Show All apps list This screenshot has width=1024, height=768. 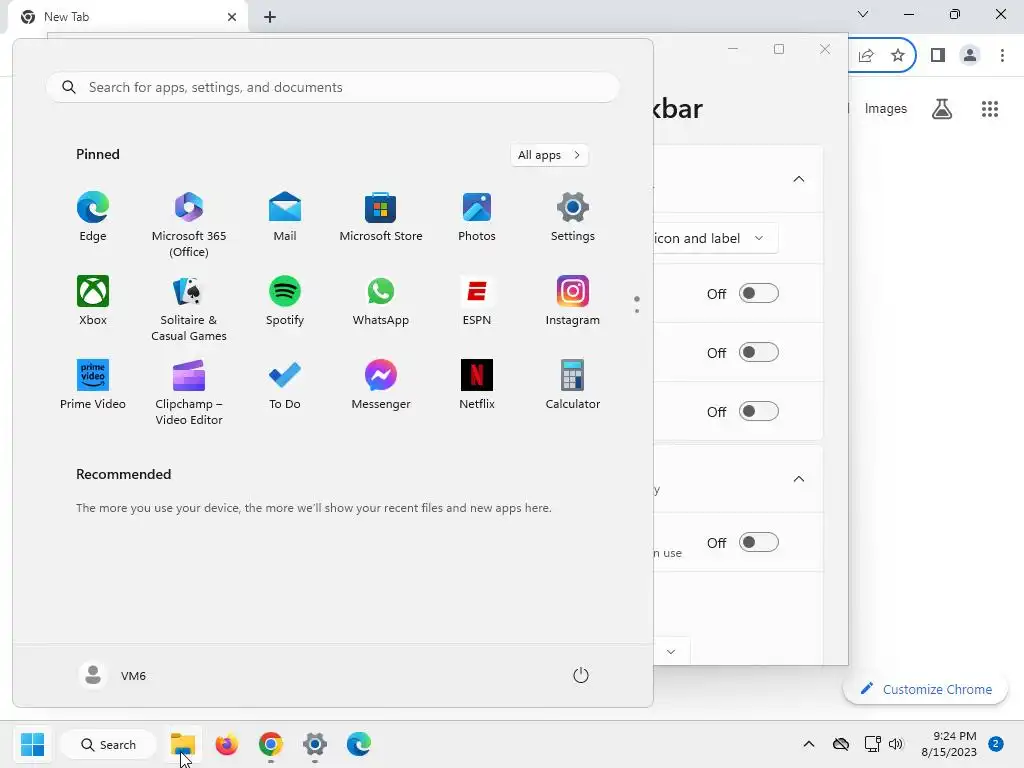pyautogui.click(x=549, y=155)
